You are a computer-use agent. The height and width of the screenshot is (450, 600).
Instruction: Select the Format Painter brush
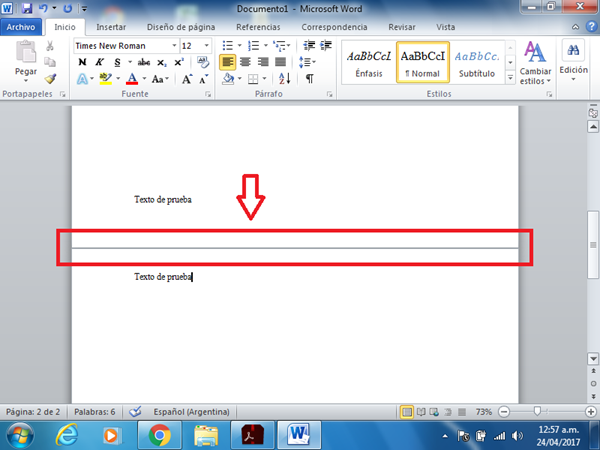[50, 78]
